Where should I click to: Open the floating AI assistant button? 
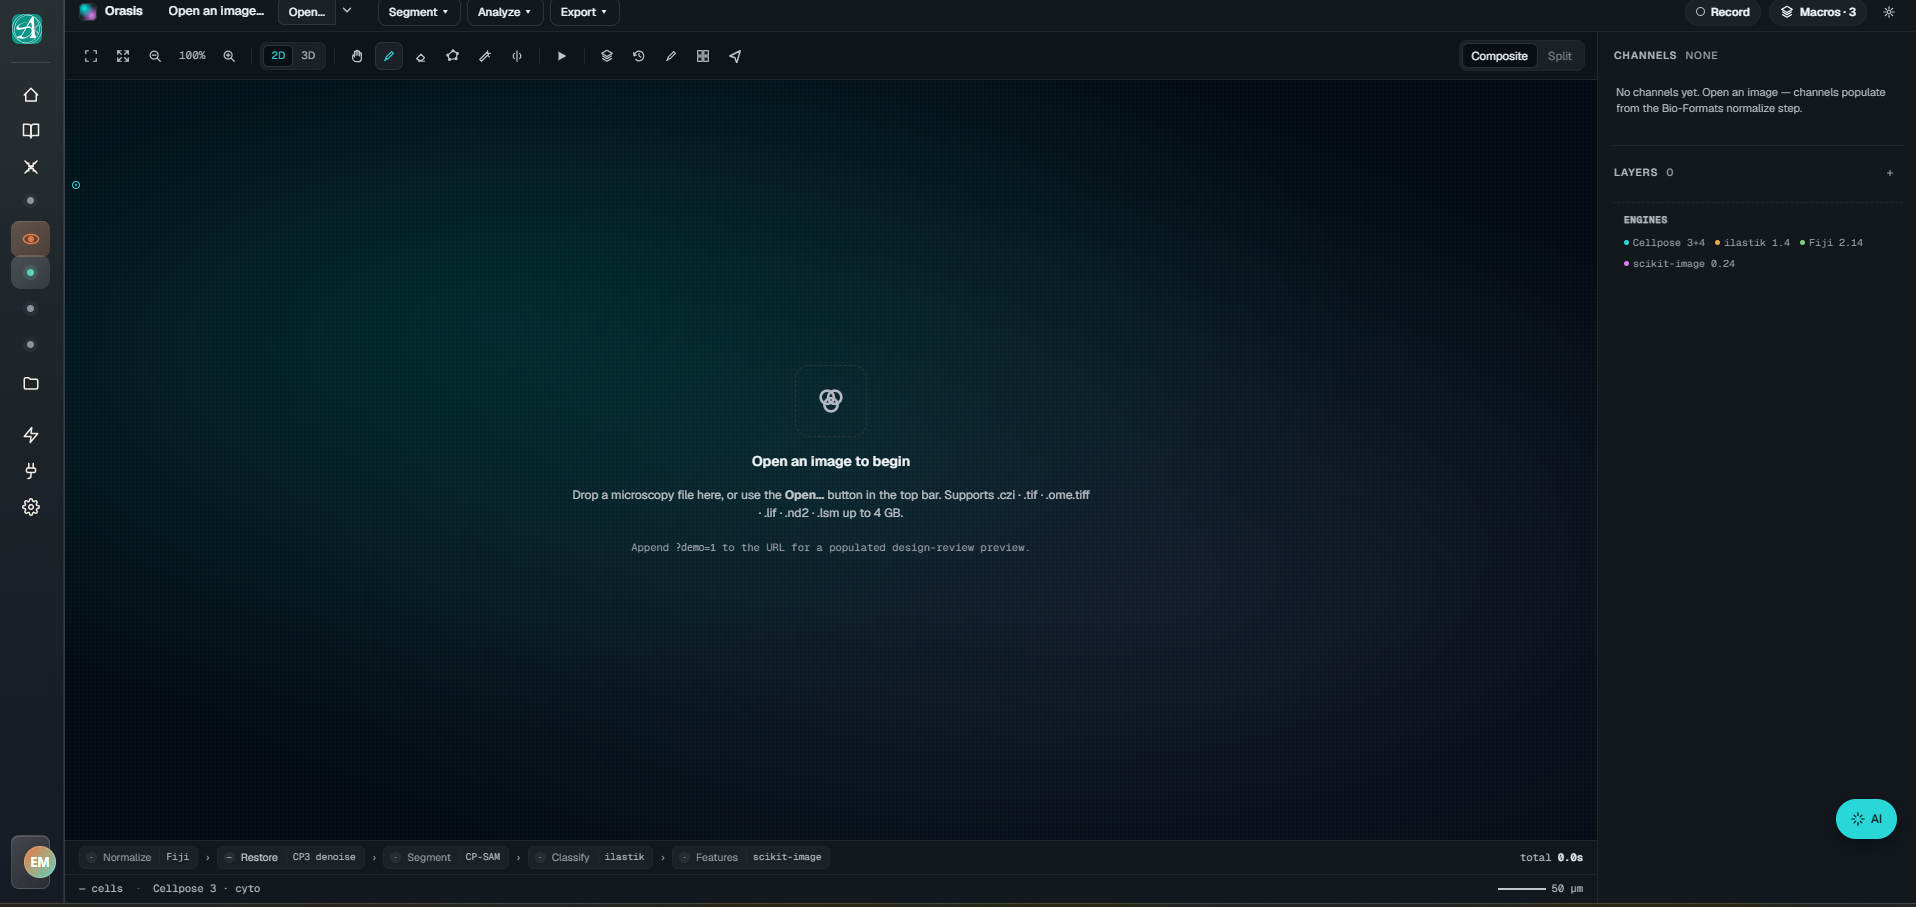click(x=1866, y=819)
